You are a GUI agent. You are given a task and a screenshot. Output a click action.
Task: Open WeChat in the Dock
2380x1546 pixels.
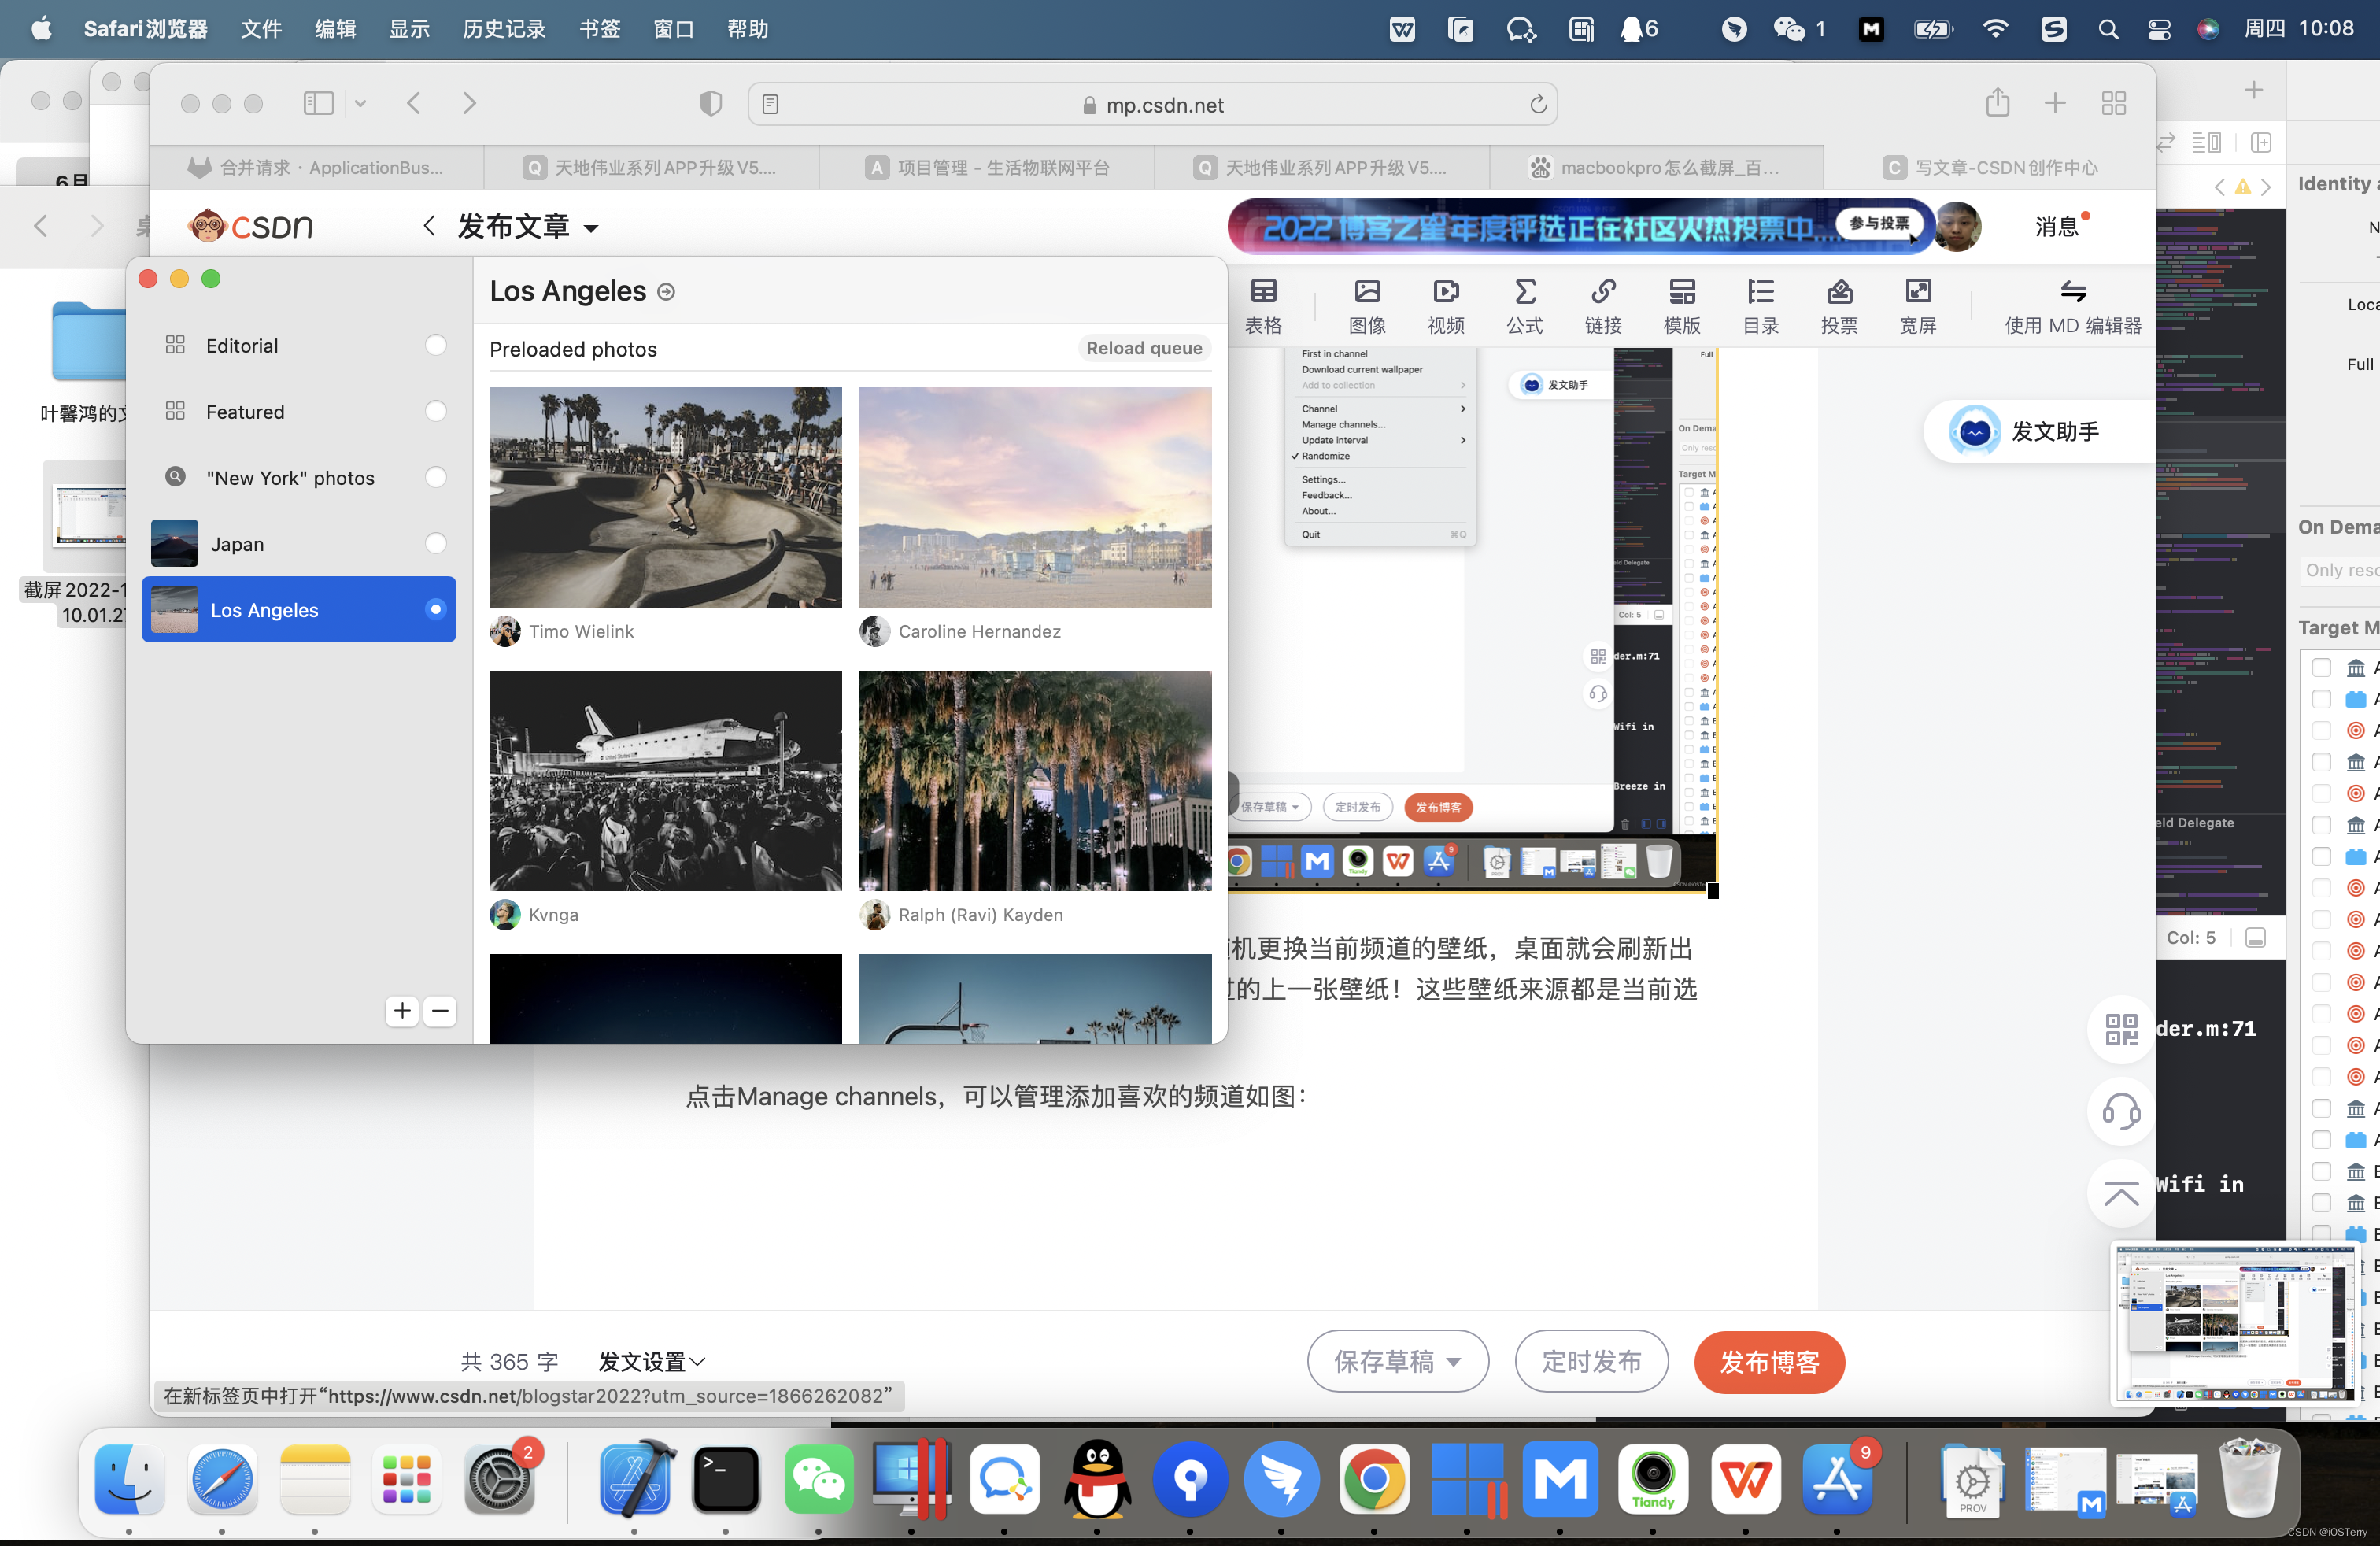point(818,1479)
